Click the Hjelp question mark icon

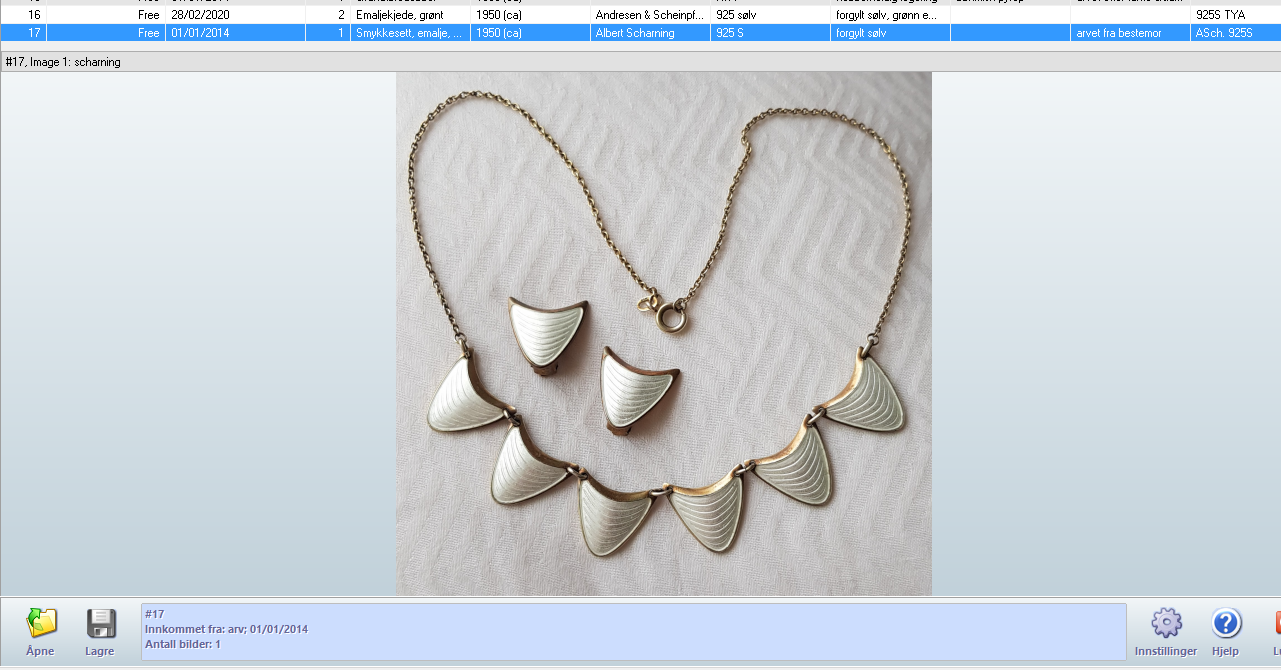point(1226,624)
